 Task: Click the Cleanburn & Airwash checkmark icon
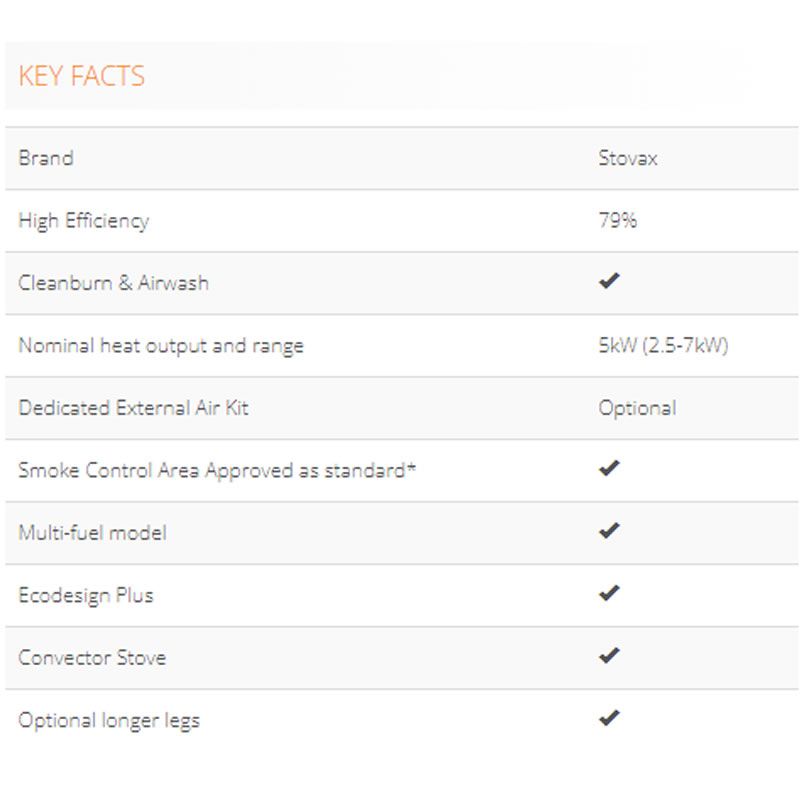point(609,281)
